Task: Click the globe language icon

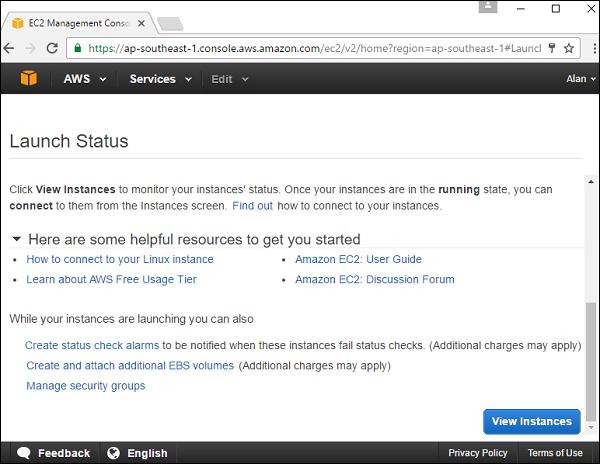Action: (x=113, y=453)
